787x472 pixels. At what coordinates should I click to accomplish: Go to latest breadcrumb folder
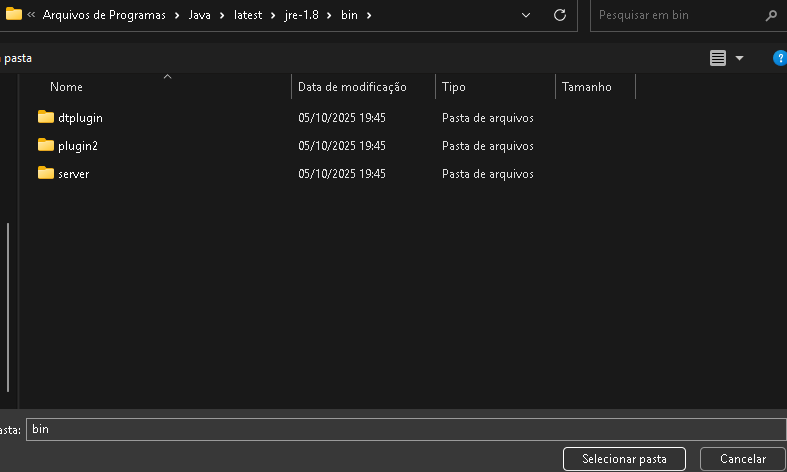point(248,15)
